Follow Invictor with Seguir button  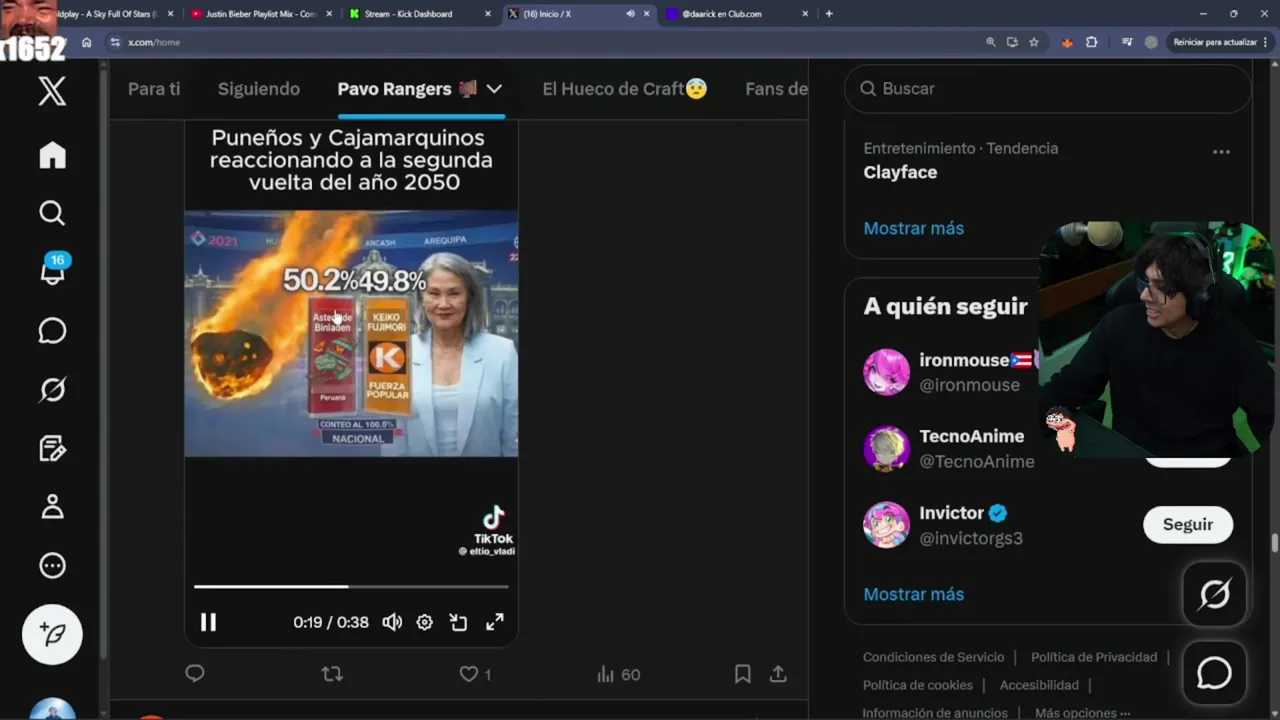(x=1188, y=525)
